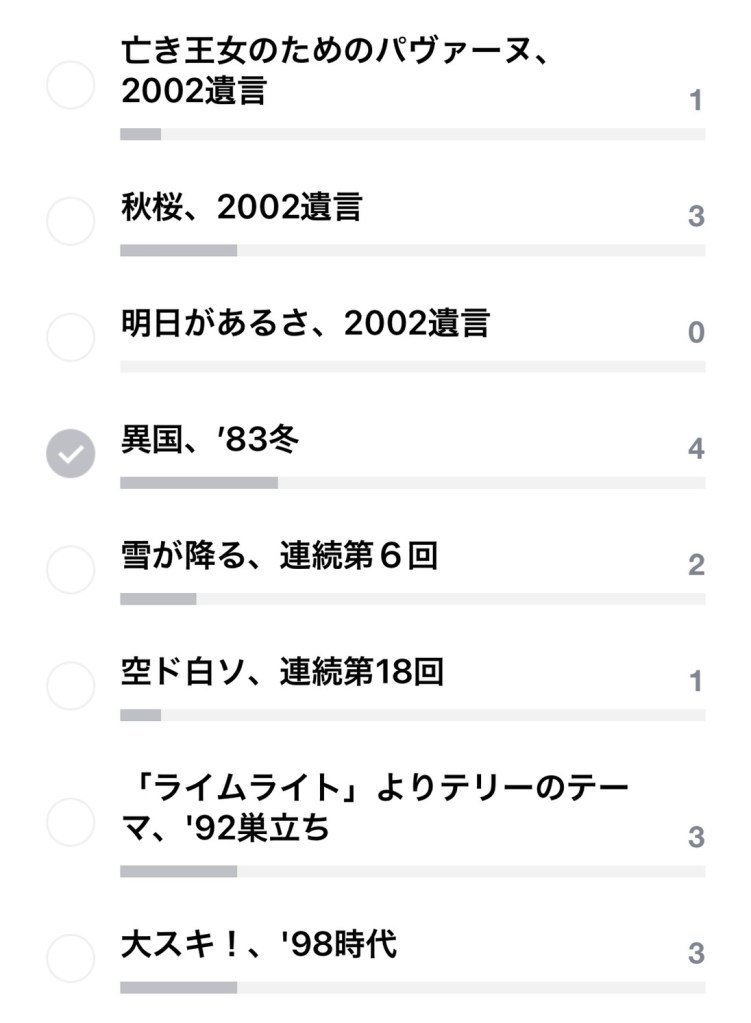751x1023 pixels.
Task: Click the 大スキ！、'98時代 option text
Action: (258, 943)
